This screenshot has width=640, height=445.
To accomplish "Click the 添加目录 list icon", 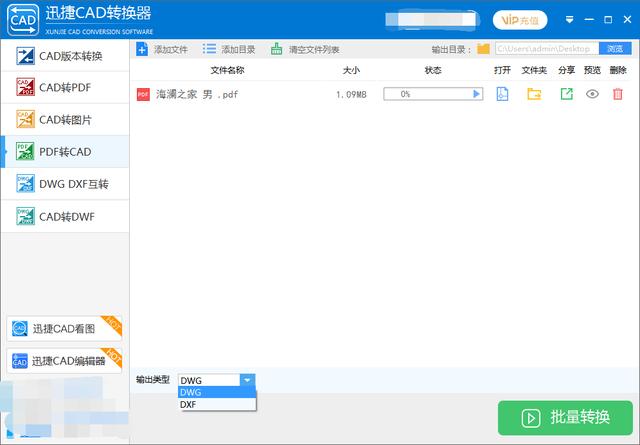I will pos(209,49).
